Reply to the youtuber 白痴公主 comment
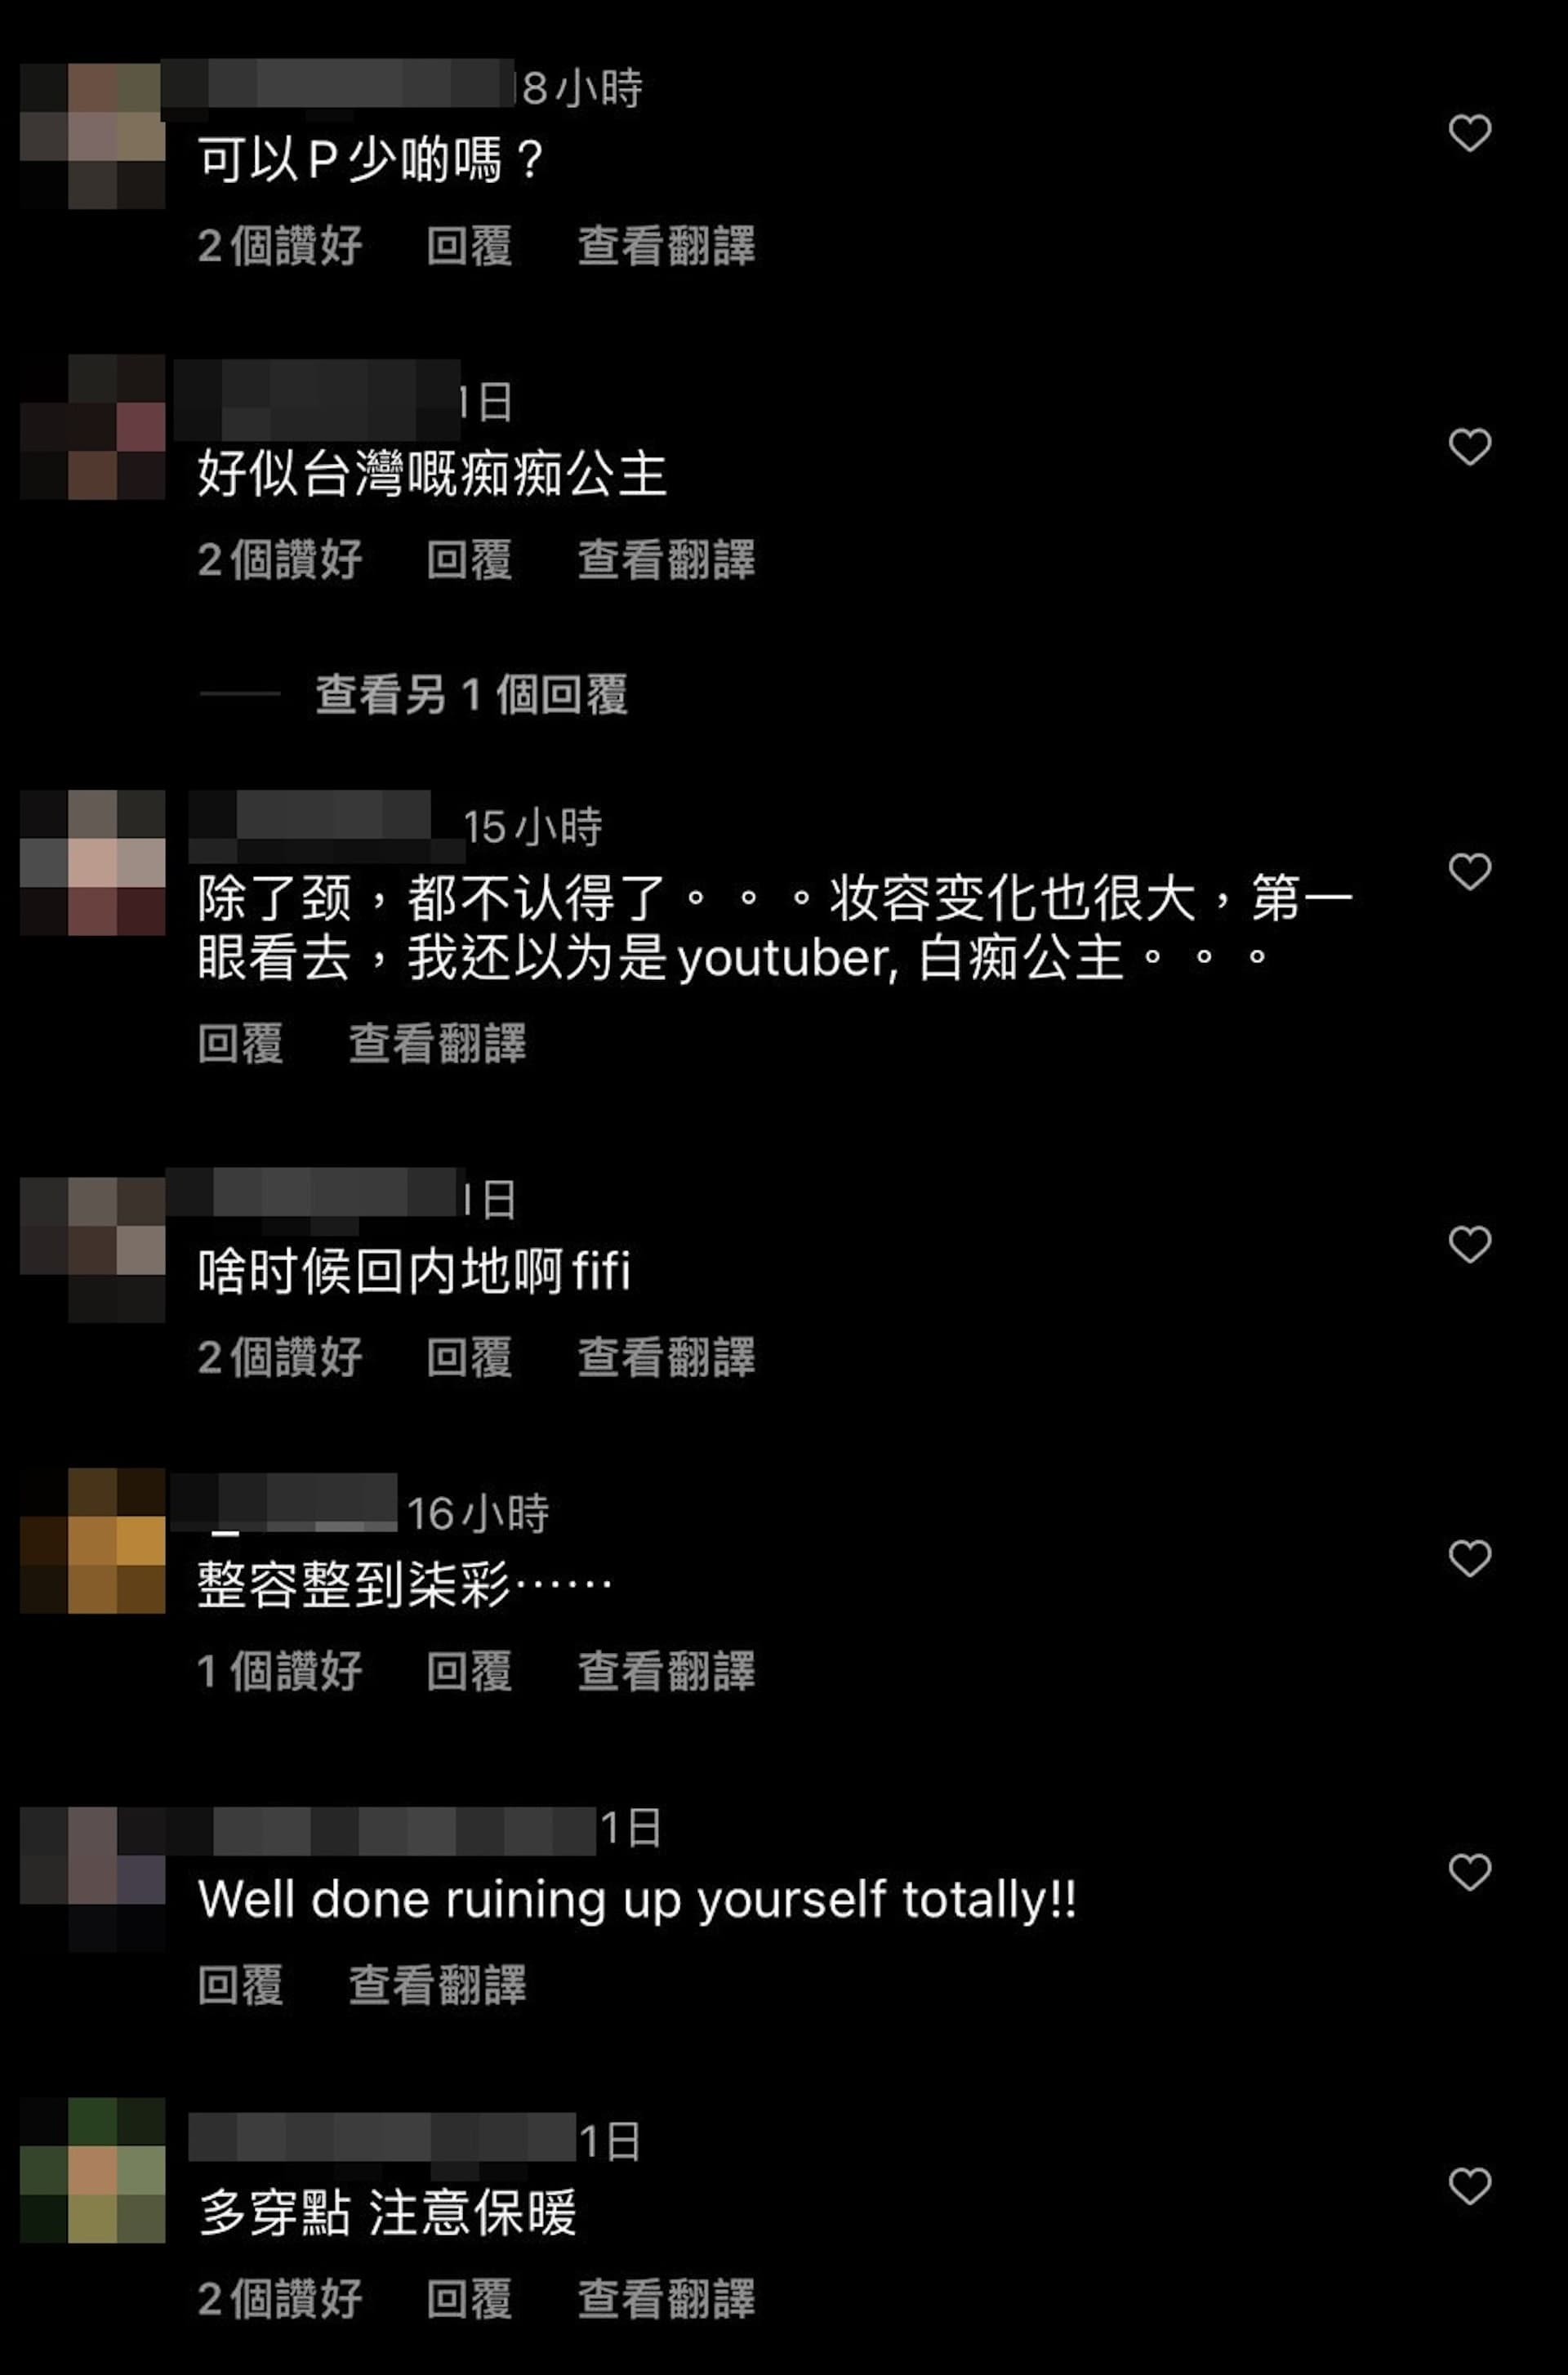1568x2375 pixels. [240, 1044]
